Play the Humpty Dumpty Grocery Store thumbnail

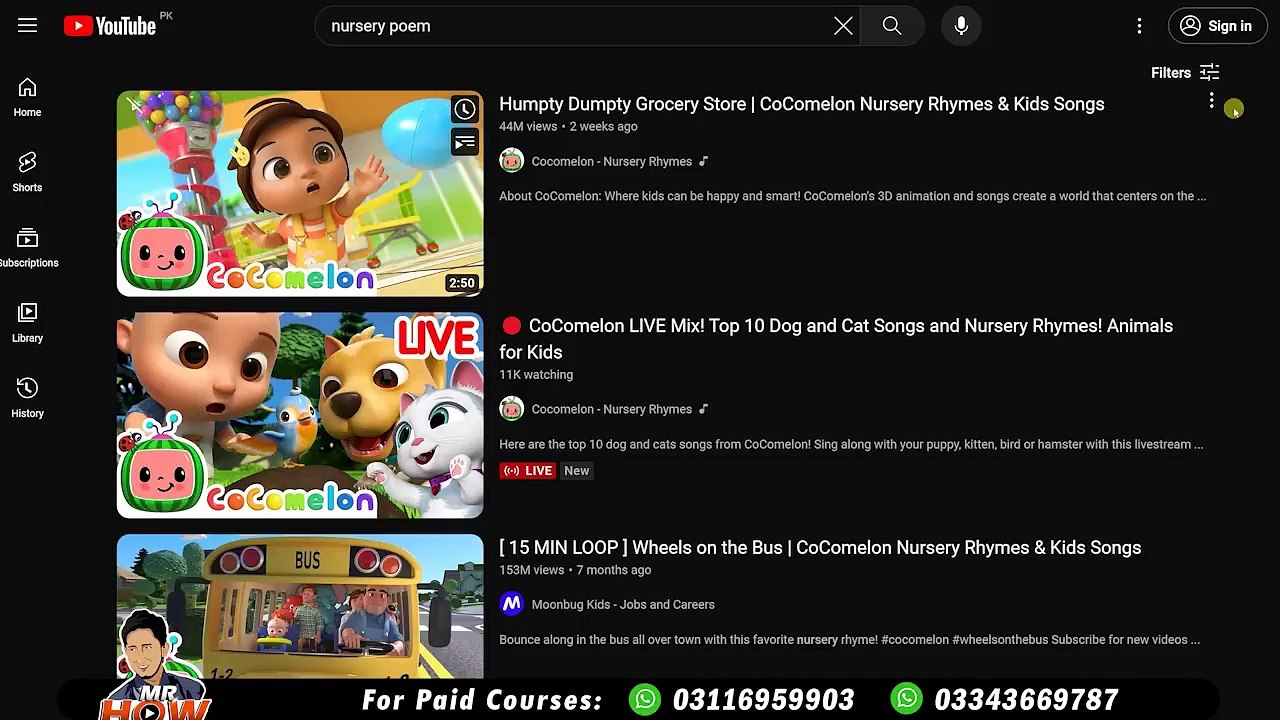coord(300,194)
